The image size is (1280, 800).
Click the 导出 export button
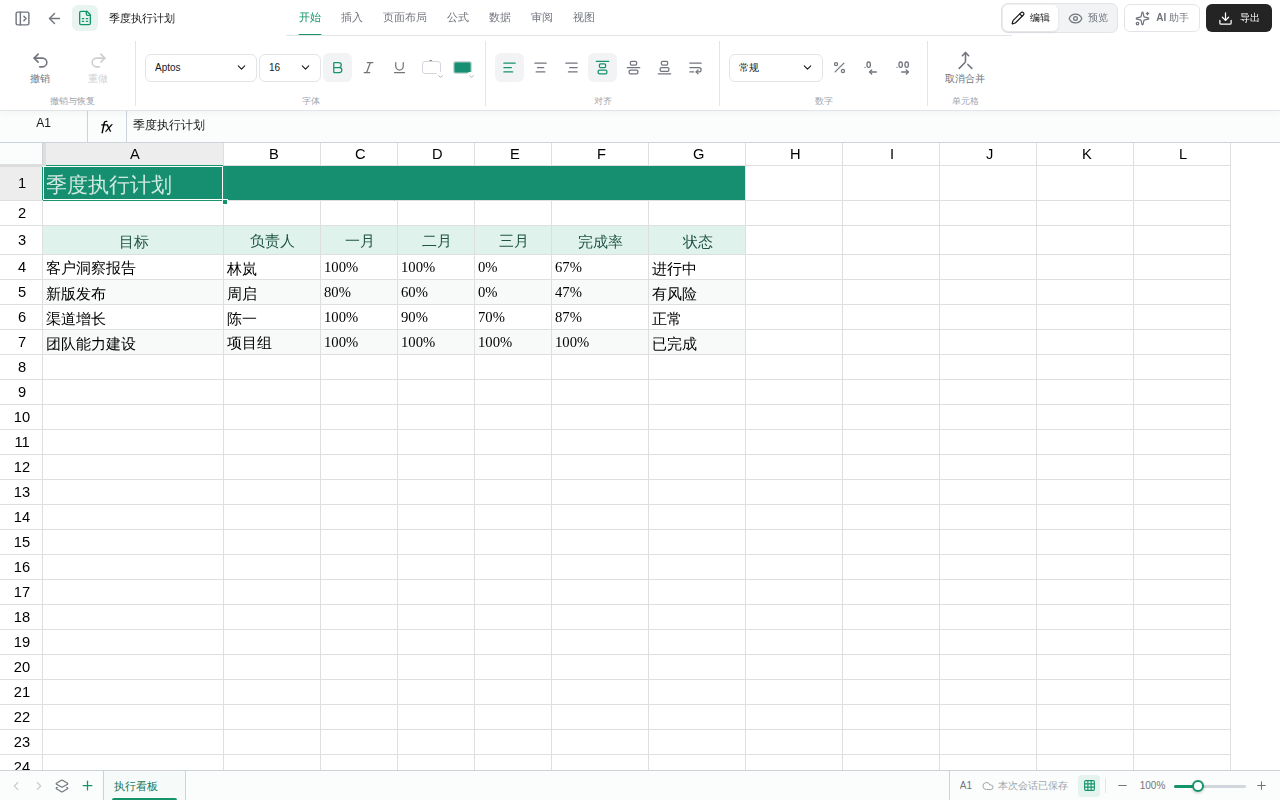point(1239,18)
